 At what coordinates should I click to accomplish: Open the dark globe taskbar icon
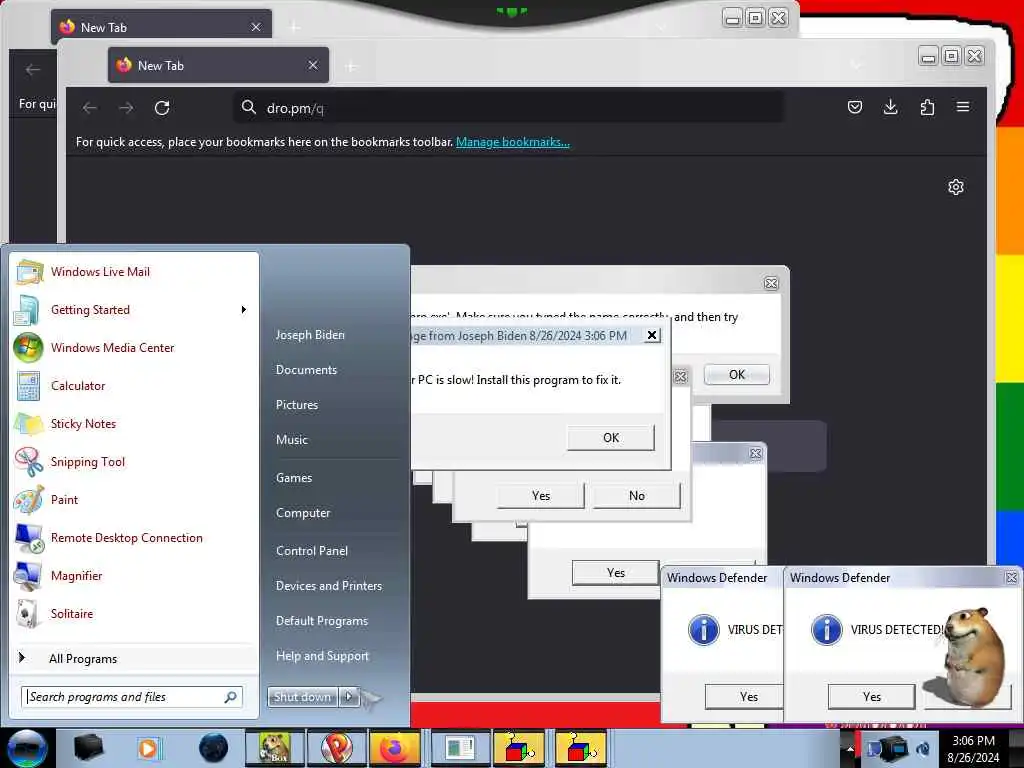coord(213,748)
